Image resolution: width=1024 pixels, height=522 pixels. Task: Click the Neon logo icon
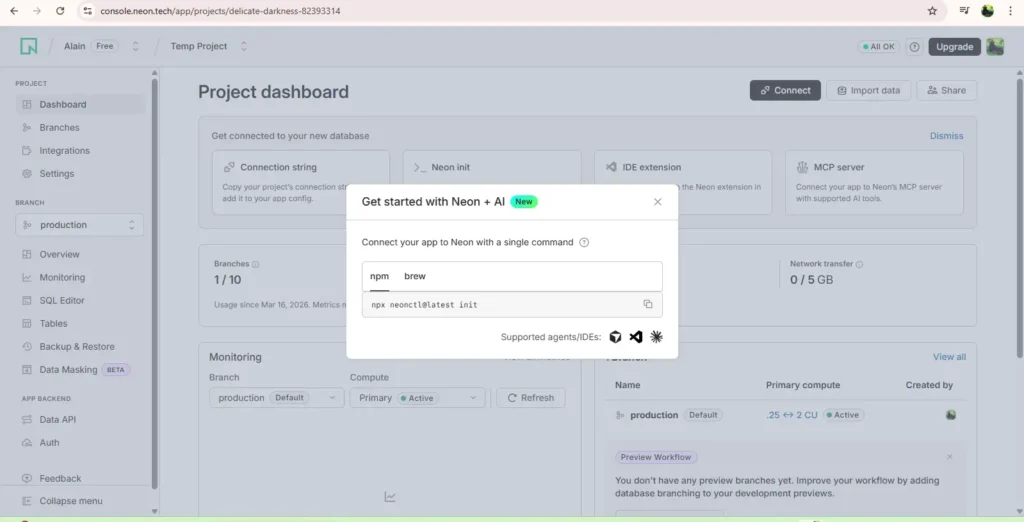pyautogui.click(x=28, y=46)
